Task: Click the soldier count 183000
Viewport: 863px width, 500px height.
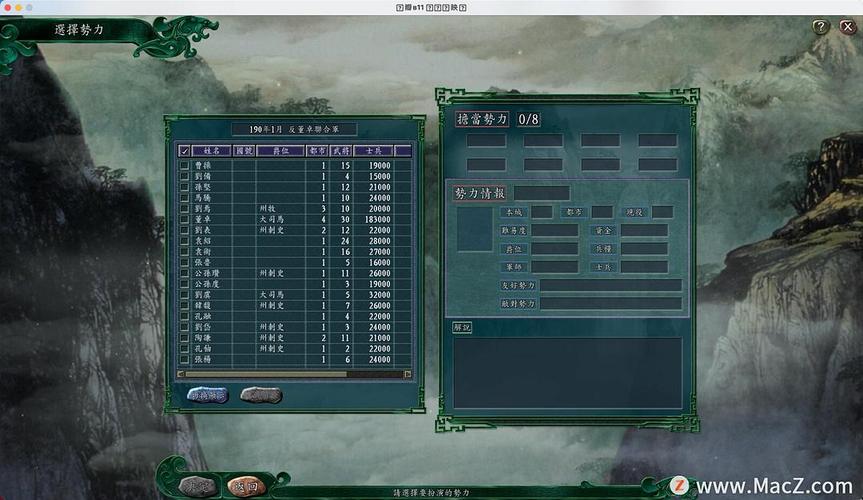Action: point(377,219)
